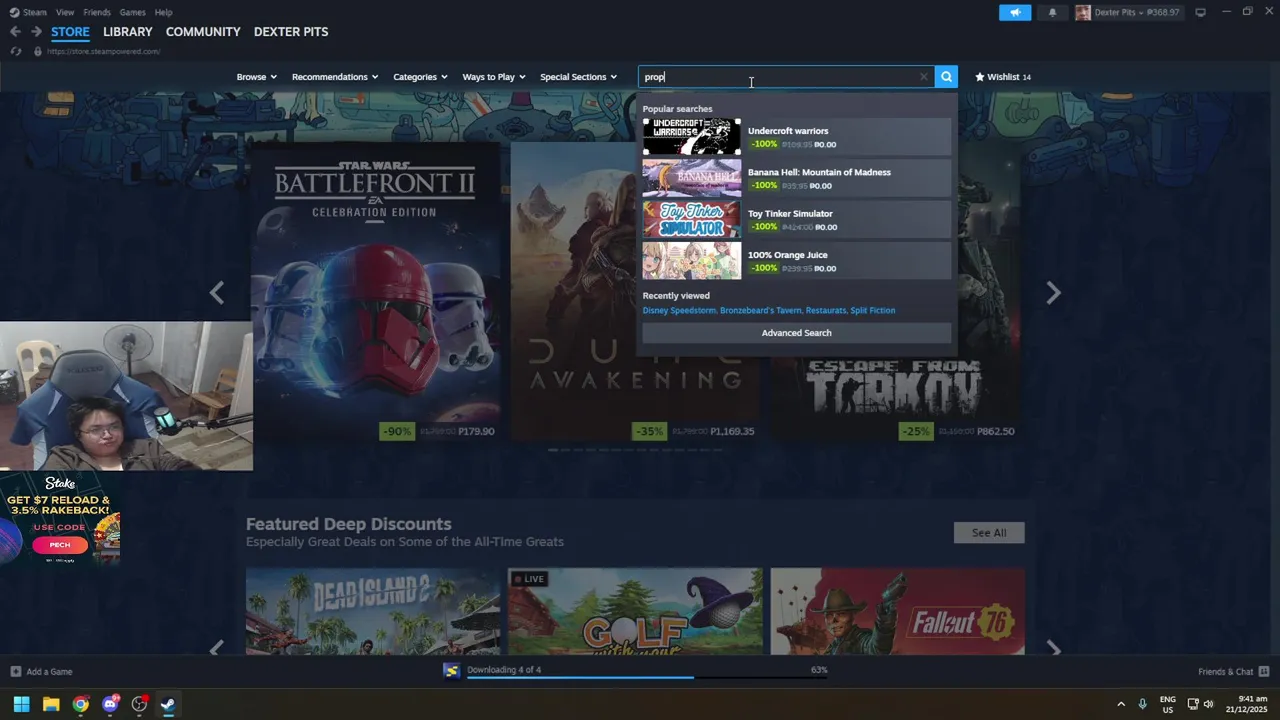Select Banana Hell: Mountain of Madness suggestion
This screenshot has height=720, width=1280.
point(796,178)
